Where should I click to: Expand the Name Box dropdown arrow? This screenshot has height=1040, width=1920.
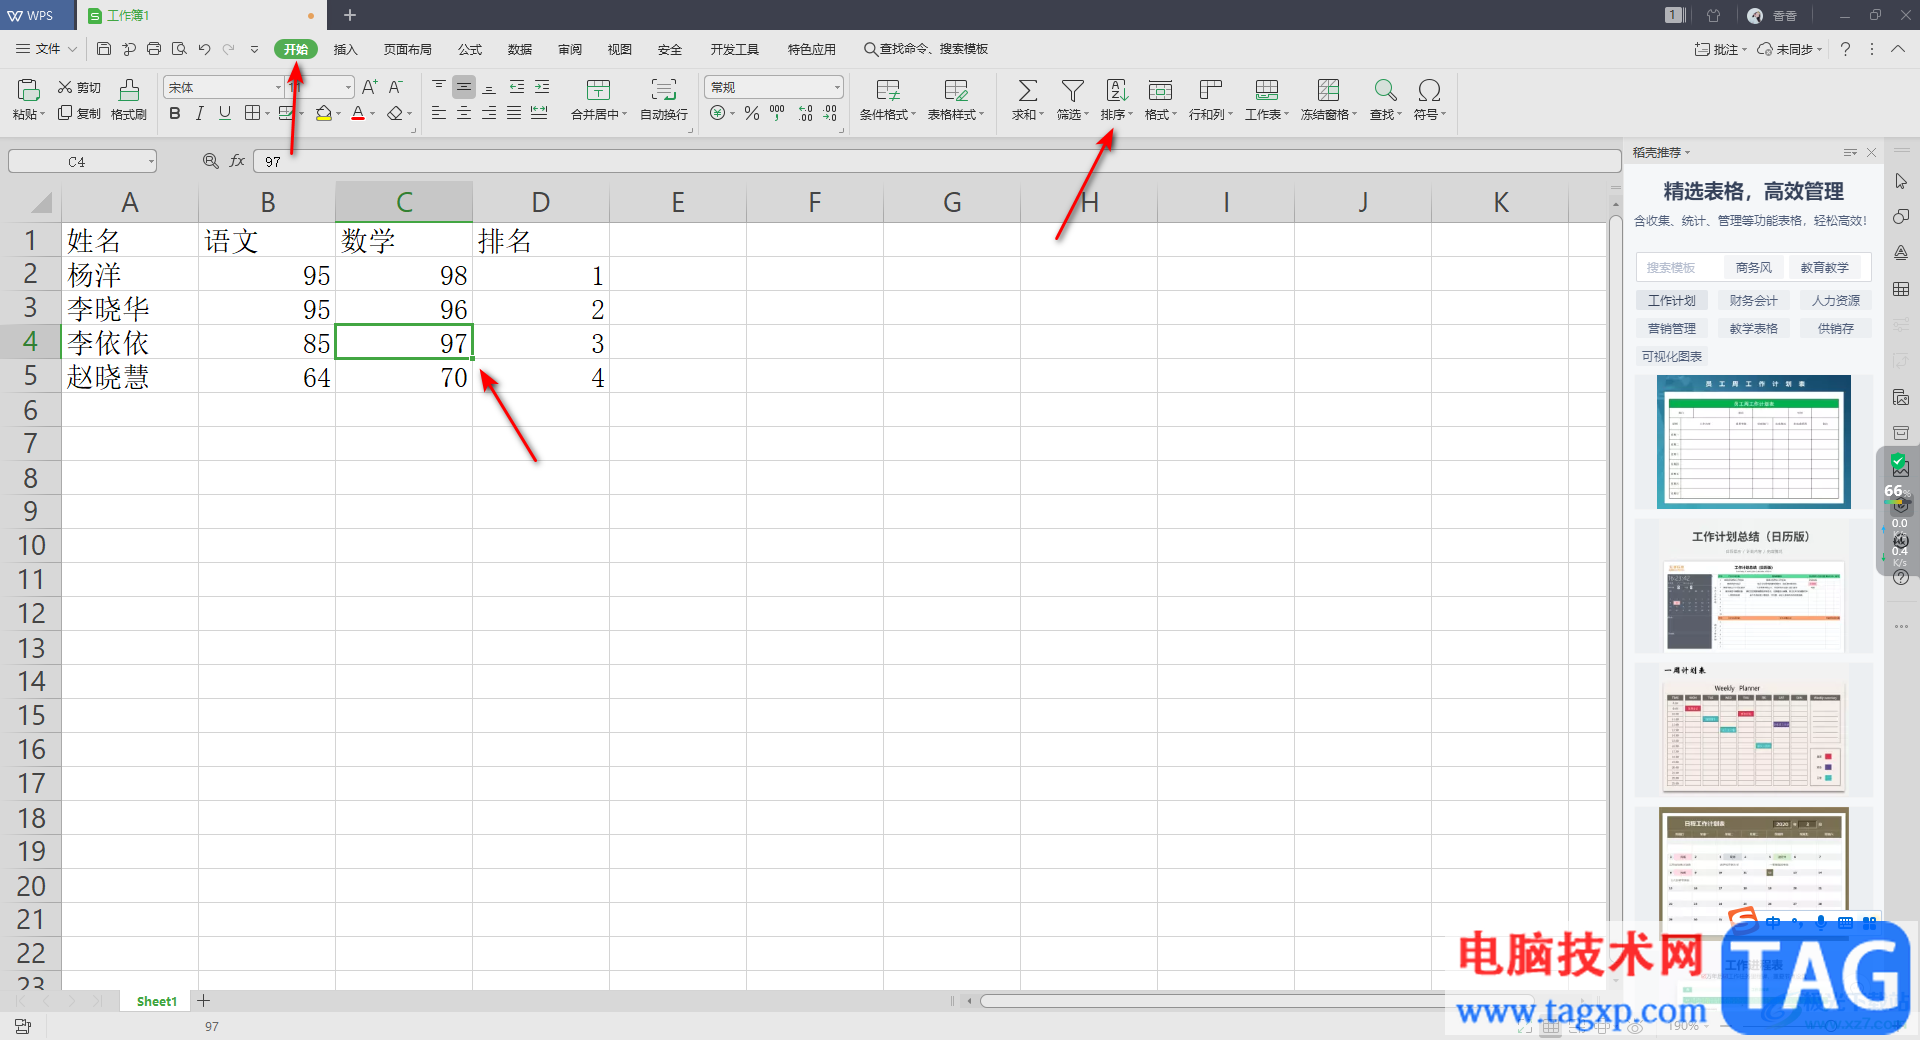[151, 161]
